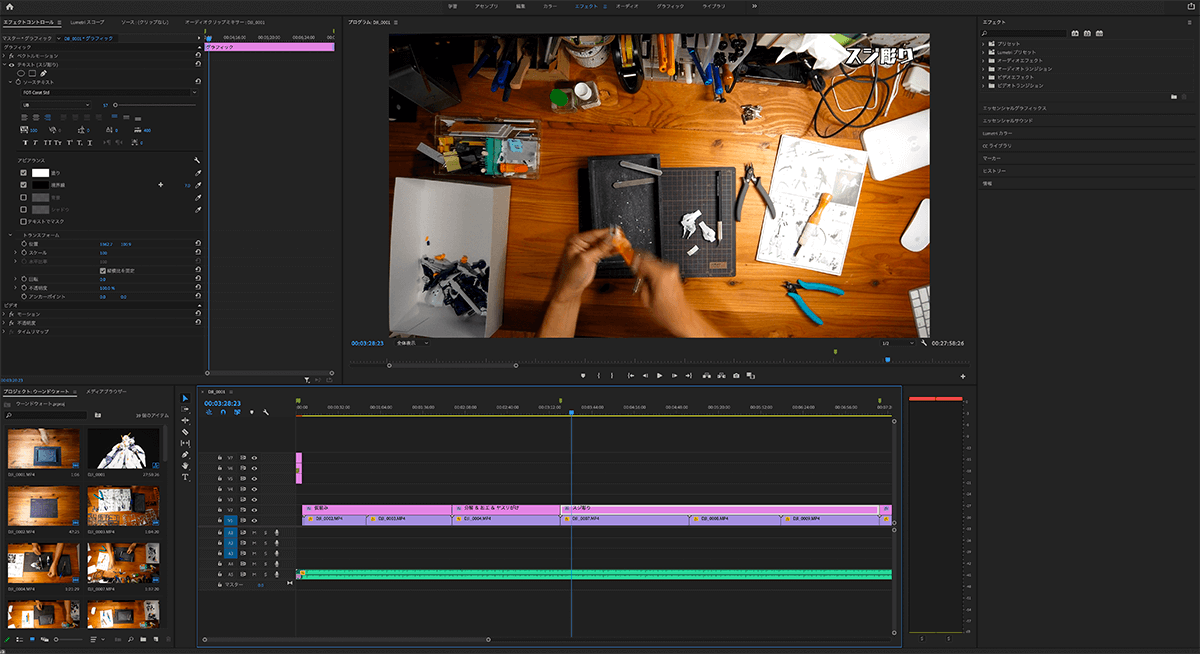Toggle the シャドウ checkbox in Appearance
The image size is (1200, 654).
(24, 210)
